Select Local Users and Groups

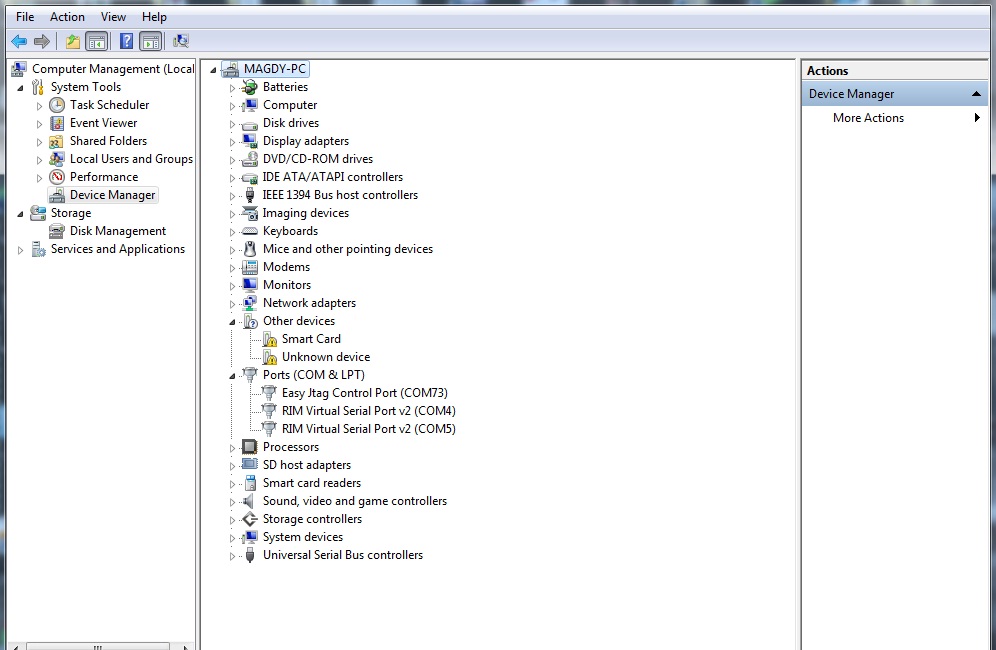tap(131, 159)
